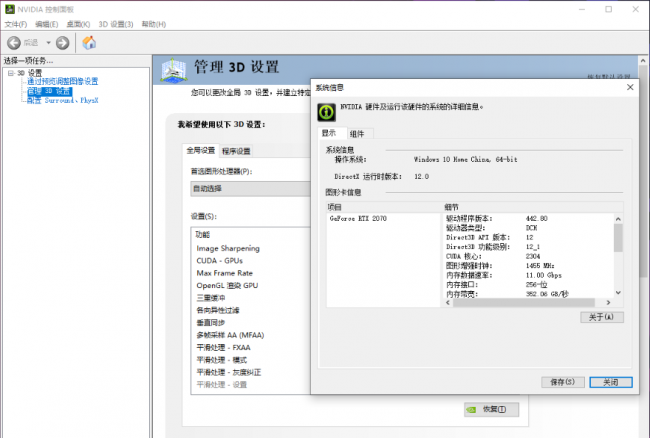
Task: Select 垂直同步 setting row
Action: [x=211, y=323]
